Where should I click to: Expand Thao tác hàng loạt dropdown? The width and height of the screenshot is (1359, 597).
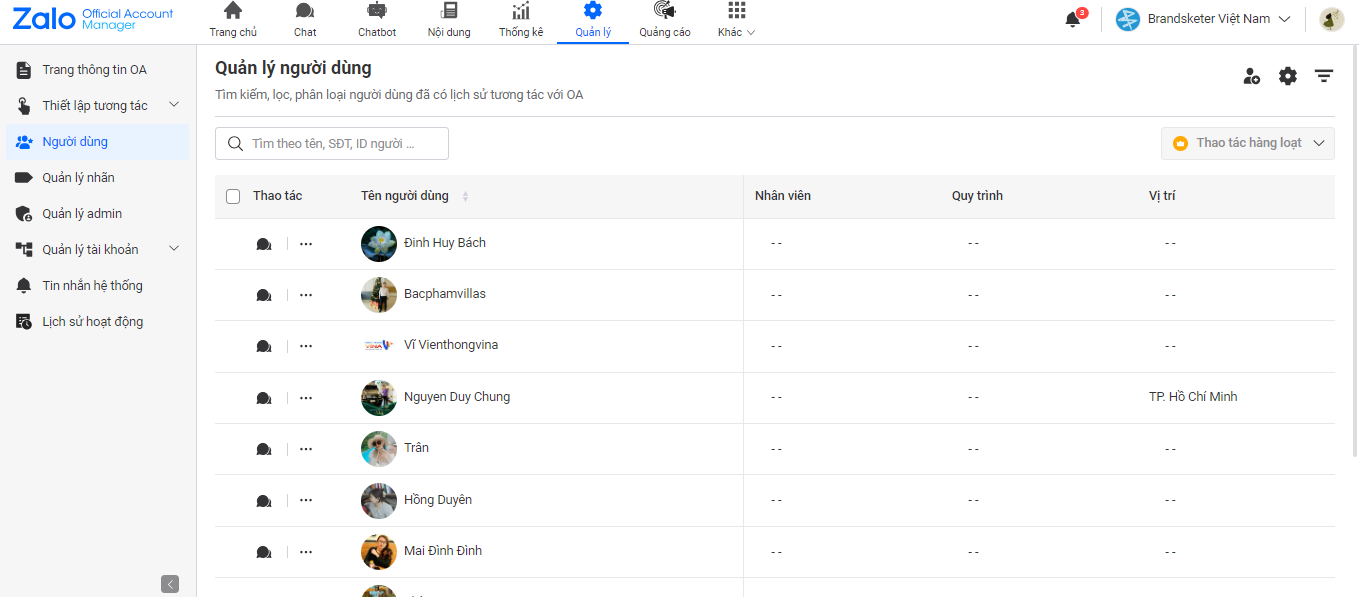pos(1248,143)
